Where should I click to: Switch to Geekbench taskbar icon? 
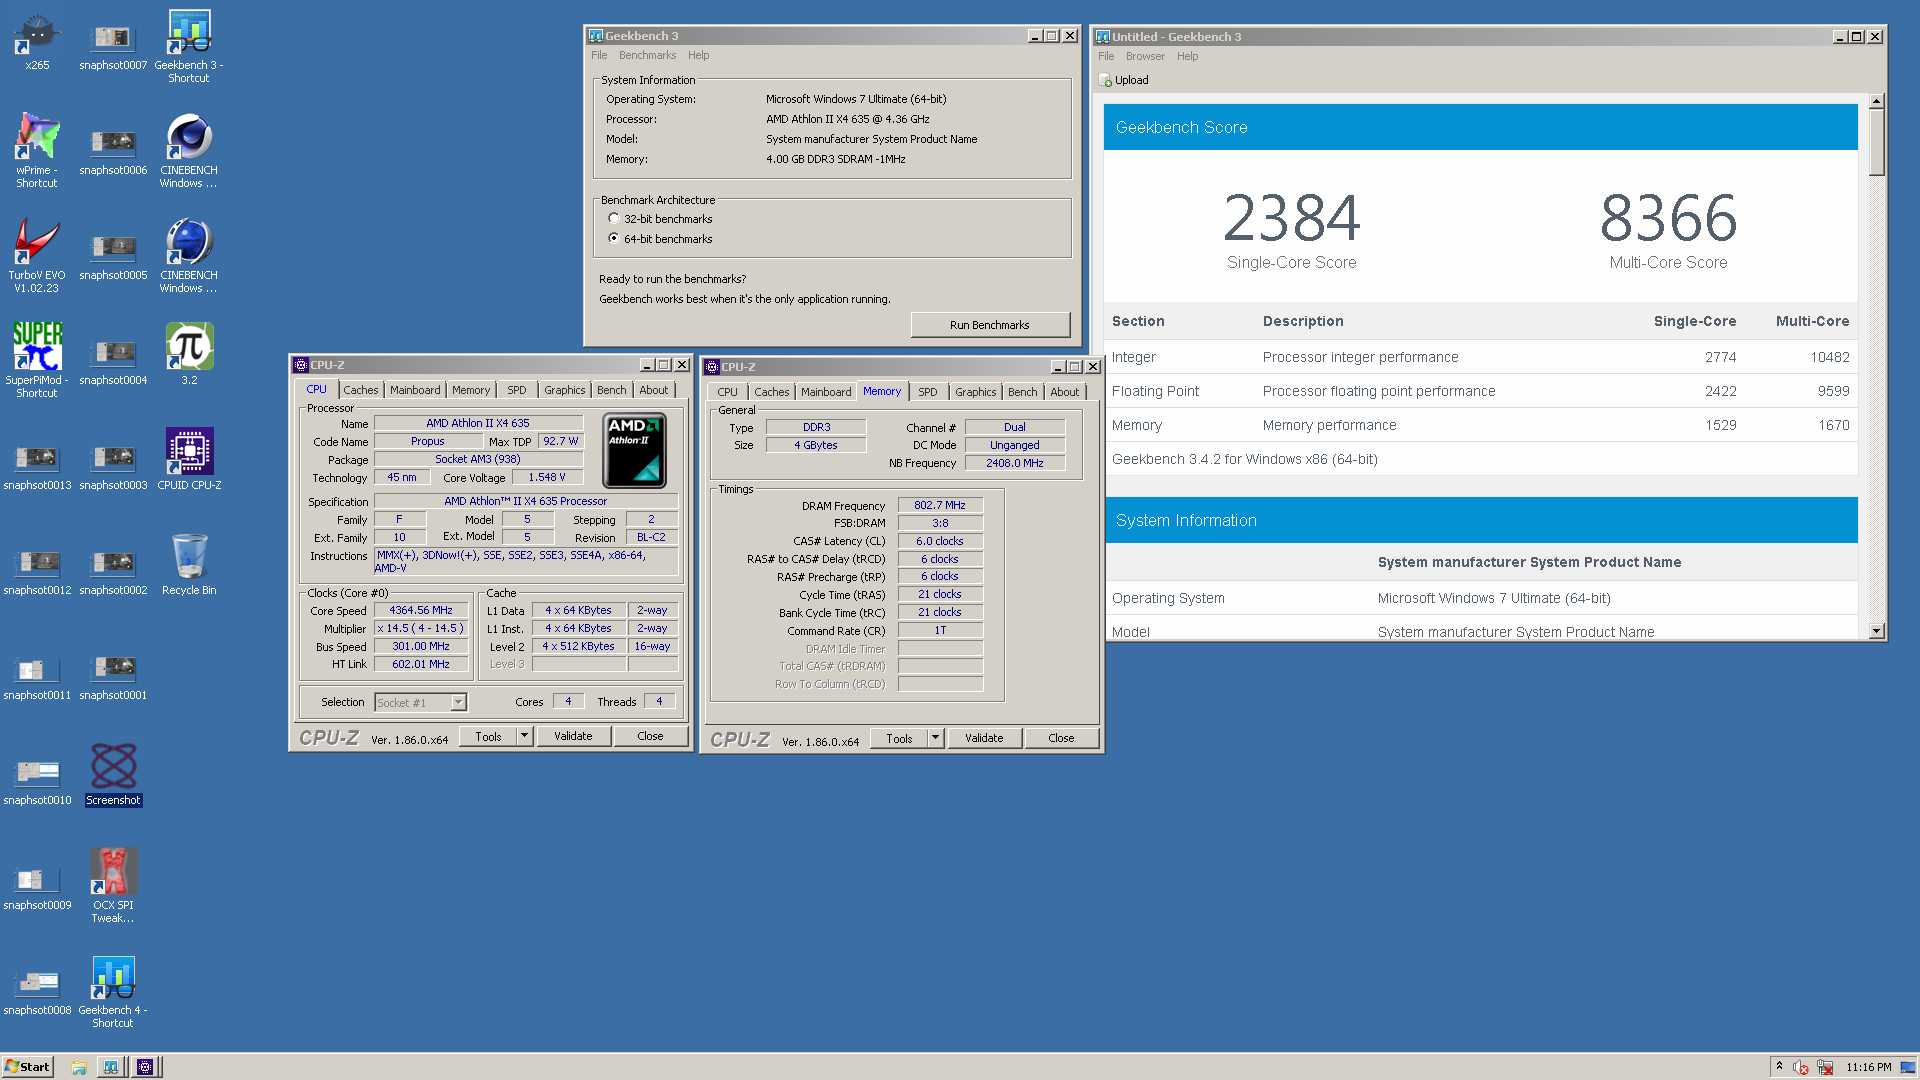coord(111,1067)
